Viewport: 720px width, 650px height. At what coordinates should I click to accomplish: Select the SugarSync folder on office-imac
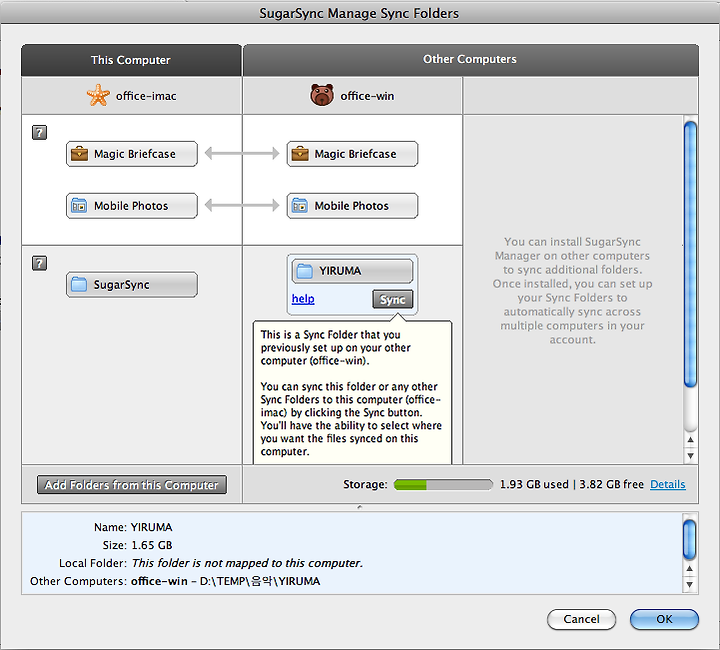pyautogui.click(x=132, y=285)
